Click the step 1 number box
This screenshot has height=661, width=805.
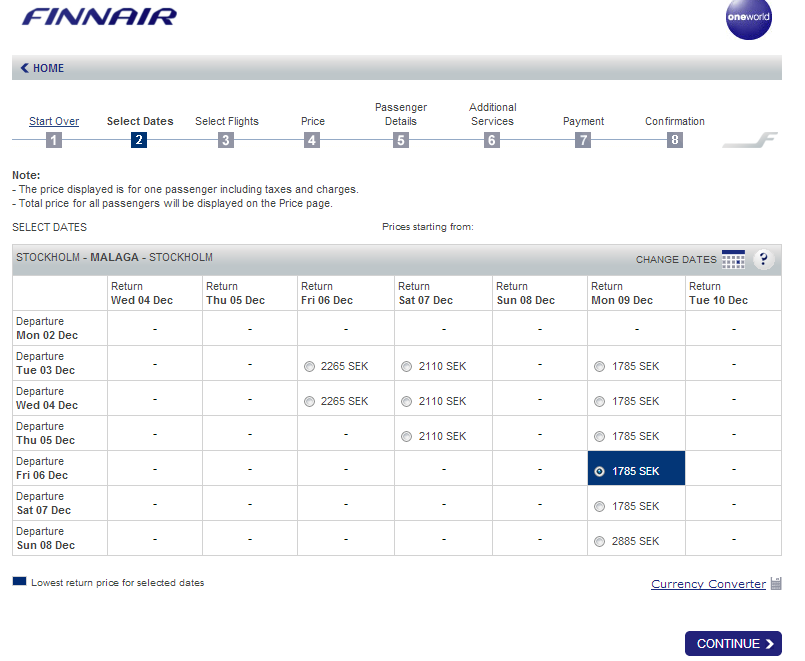point(54,140)
